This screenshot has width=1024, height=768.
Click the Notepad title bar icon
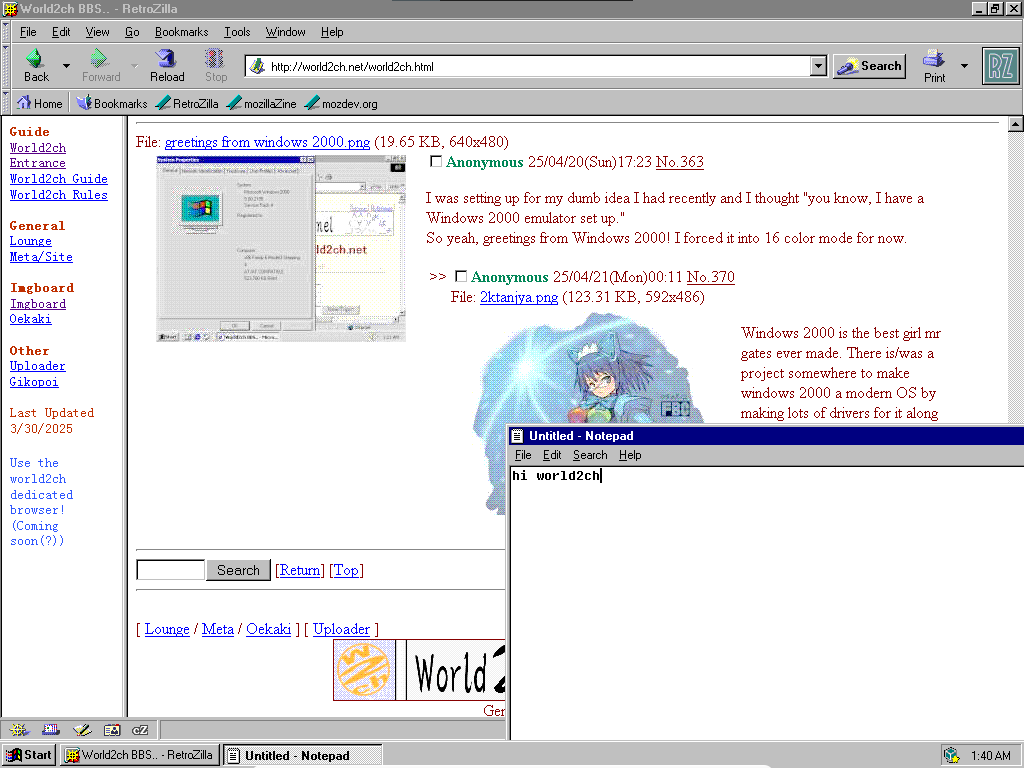(x=517, y=436)
